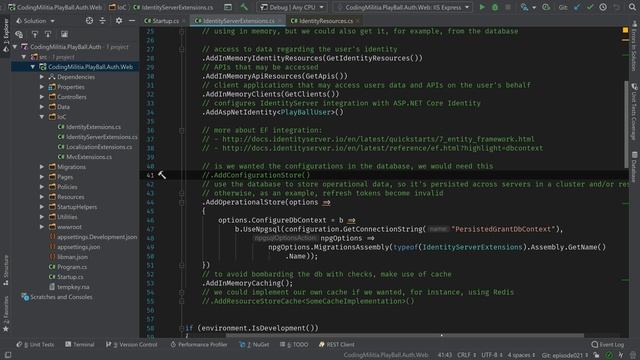Toggle code folding at line 44 gutter
Image resolution: width=640 pixels, height=360 pixels.
click(182, 202)
